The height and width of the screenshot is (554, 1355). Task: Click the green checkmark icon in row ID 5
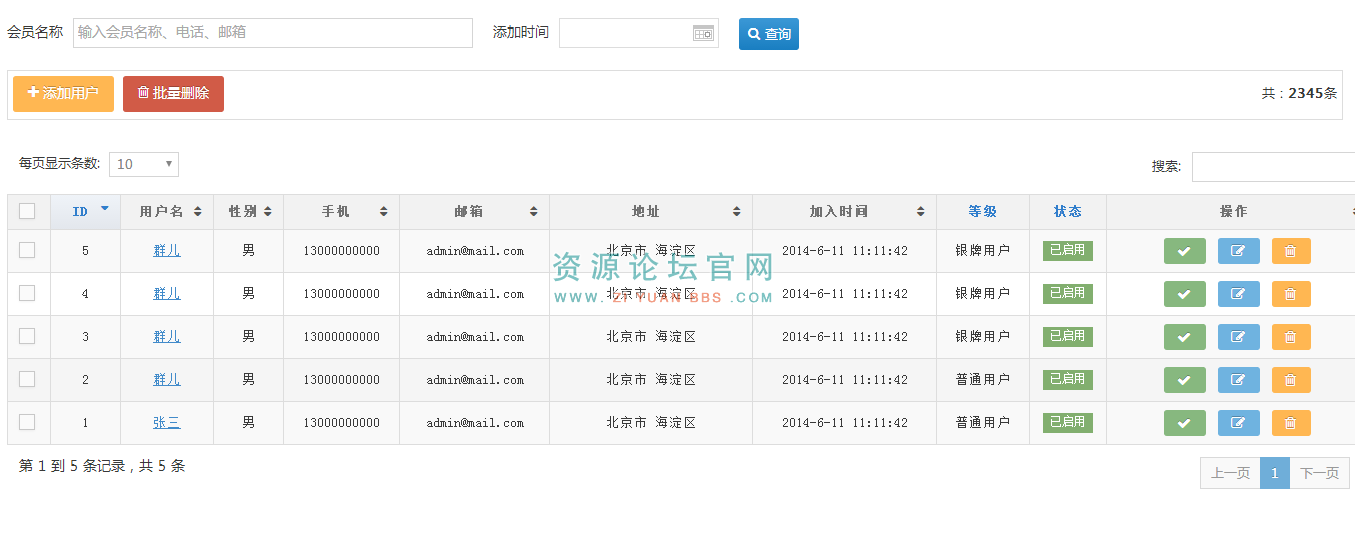[x=1184, y=251]
